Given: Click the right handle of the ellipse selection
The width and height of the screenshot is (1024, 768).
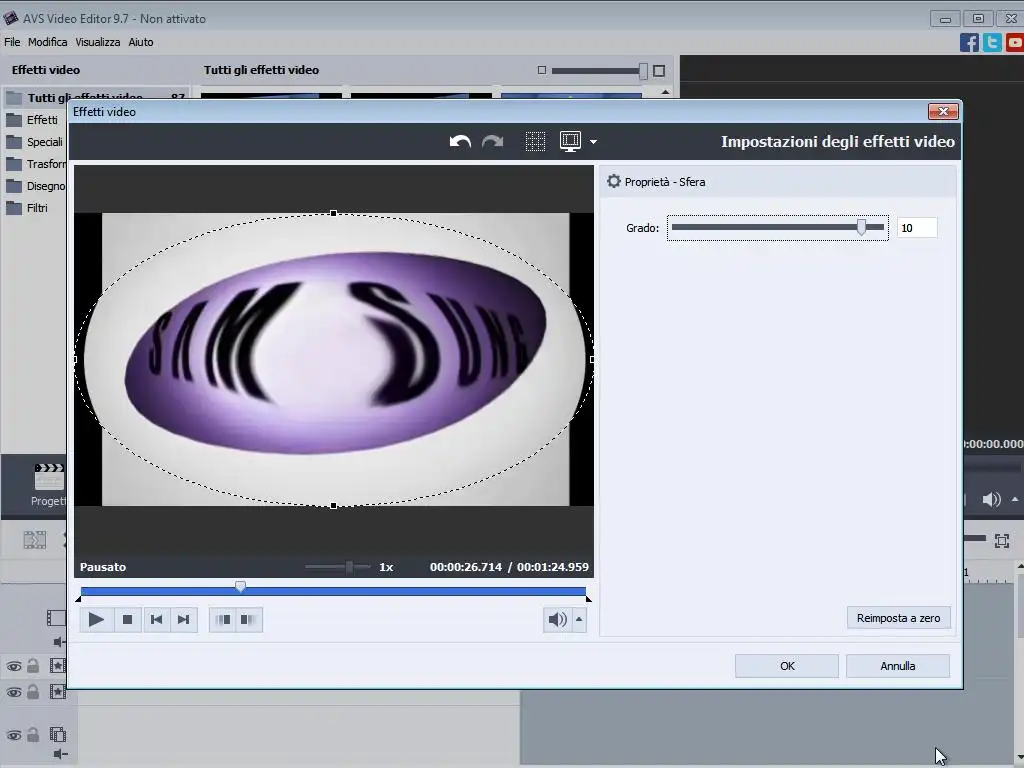Looking at the screenshot, I should coord(592,359).
